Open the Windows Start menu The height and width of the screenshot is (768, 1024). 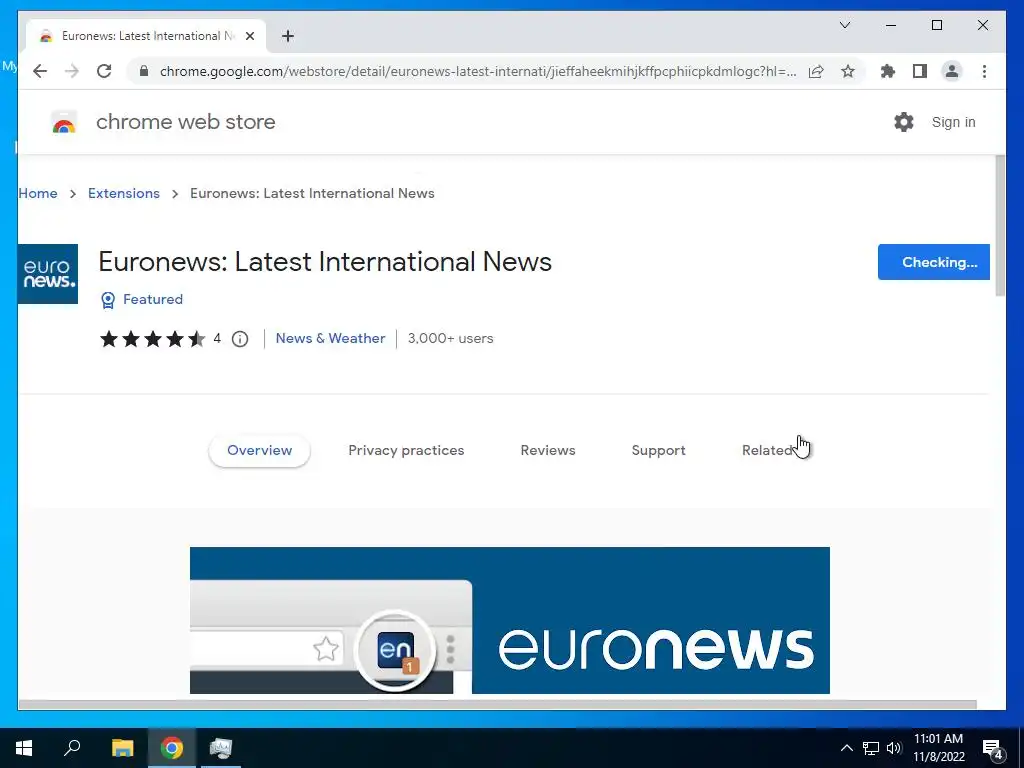pos(24,748)
